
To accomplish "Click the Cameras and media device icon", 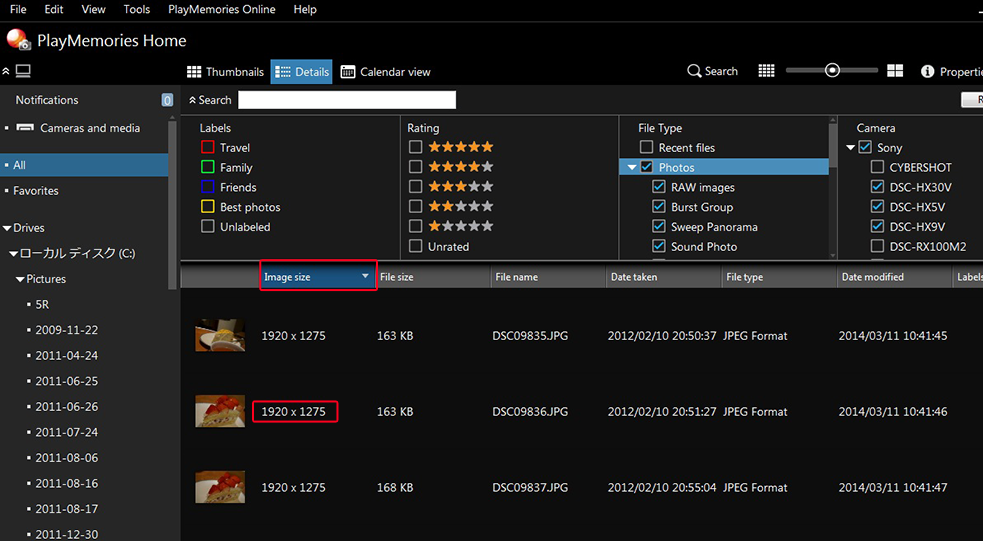I will coord(25,128).
